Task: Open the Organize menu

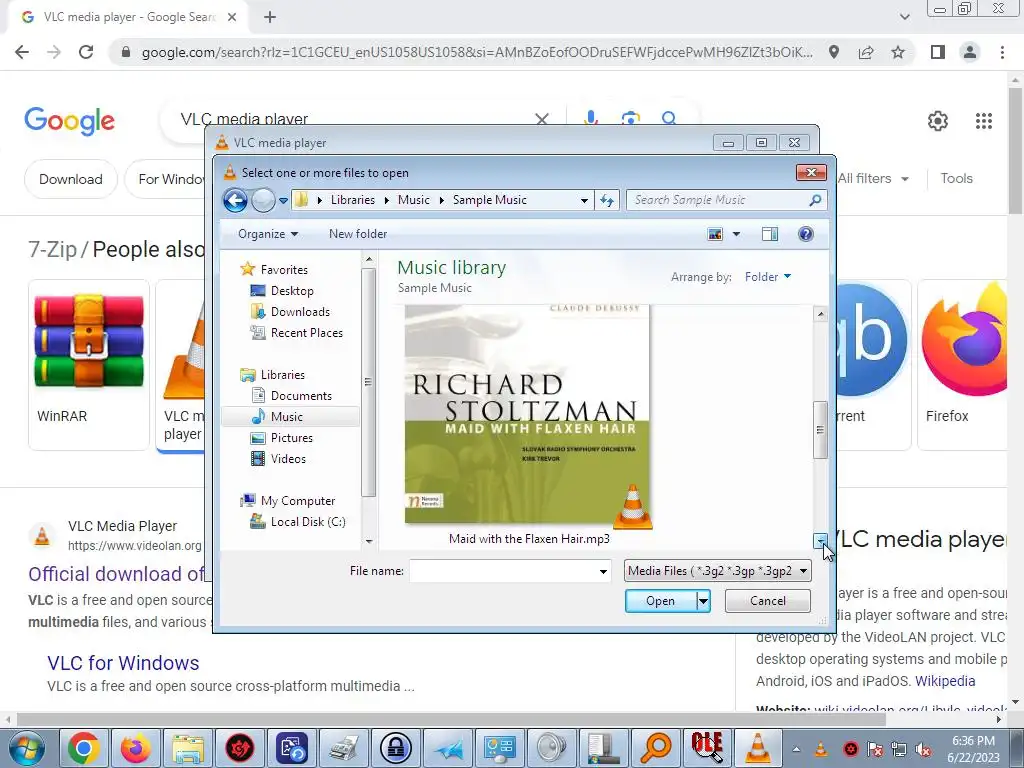Action: point(268,234)
